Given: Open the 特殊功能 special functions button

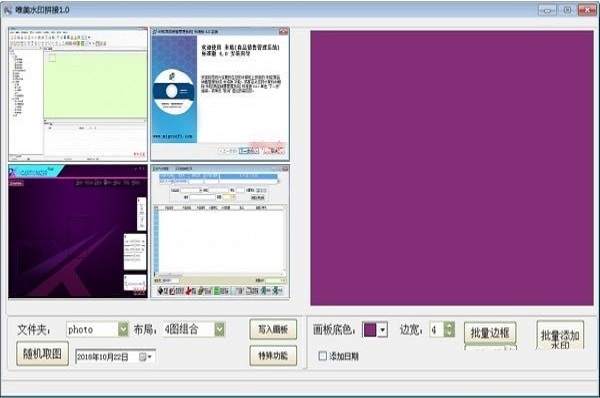Looking at the screenshot, I should tap(273, 356).
